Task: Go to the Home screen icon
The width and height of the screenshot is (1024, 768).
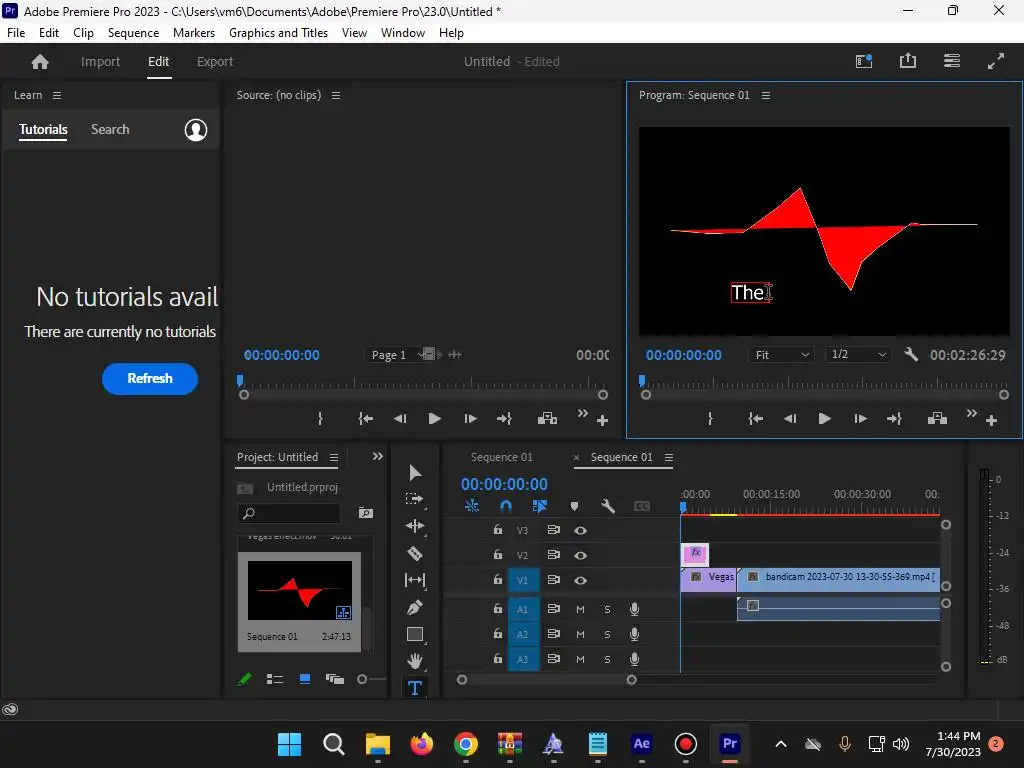Action: (x=40, y=61)
